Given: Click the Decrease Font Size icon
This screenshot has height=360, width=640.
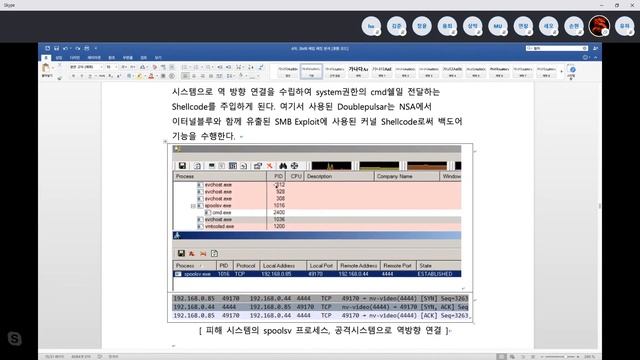Looking at the screenshot, I should pyautogui.click(x=133, y=67).
